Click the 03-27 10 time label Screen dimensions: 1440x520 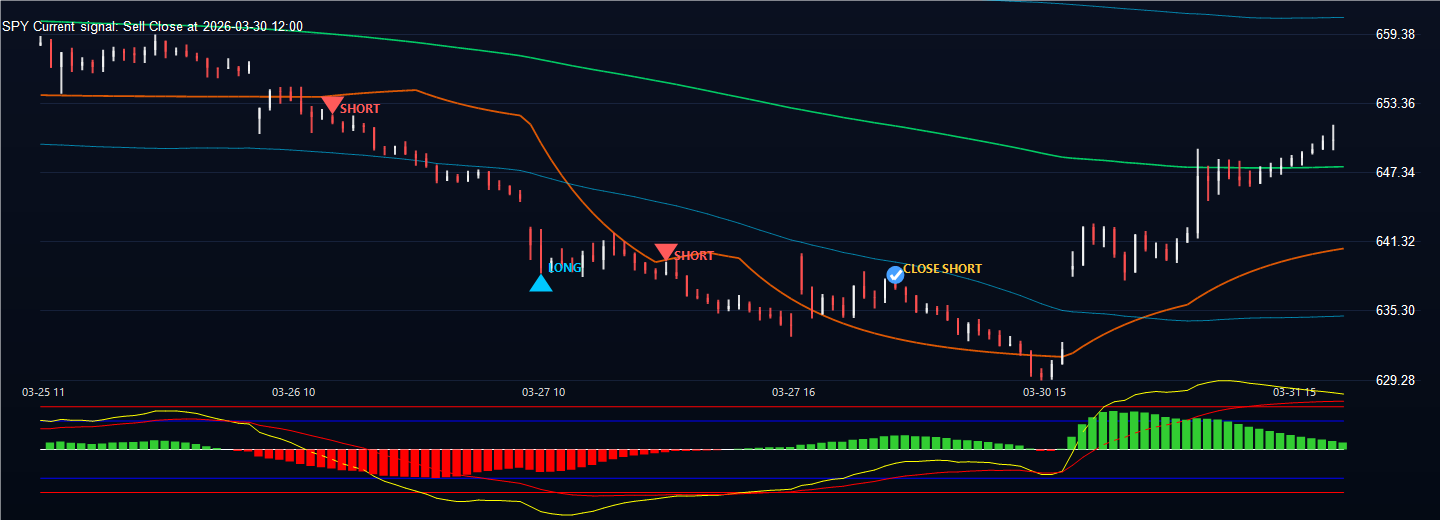pos(543,393)
